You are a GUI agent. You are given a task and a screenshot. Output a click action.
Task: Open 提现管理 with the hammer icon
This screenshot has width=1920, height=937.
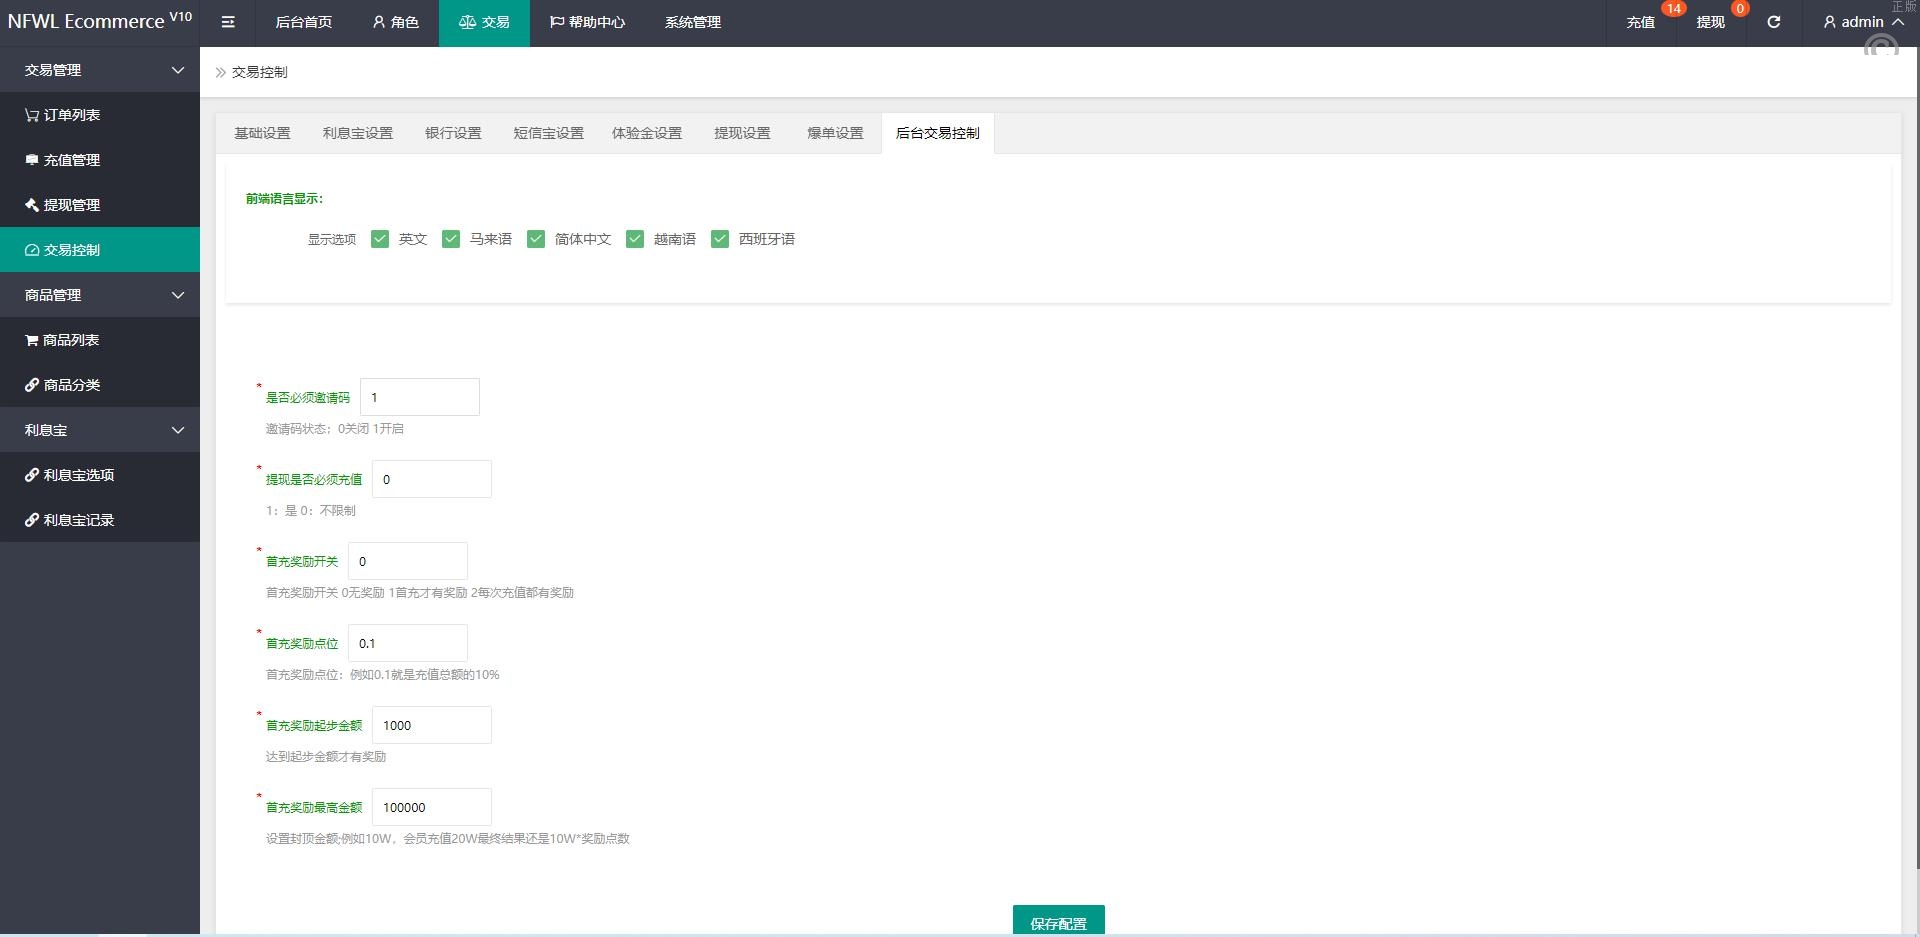(63, 205)
